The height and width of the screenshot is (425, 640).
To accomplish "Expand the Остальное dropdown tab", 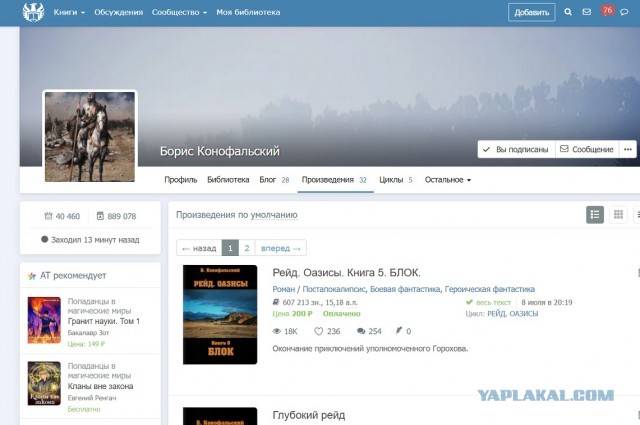I will 447,180.
